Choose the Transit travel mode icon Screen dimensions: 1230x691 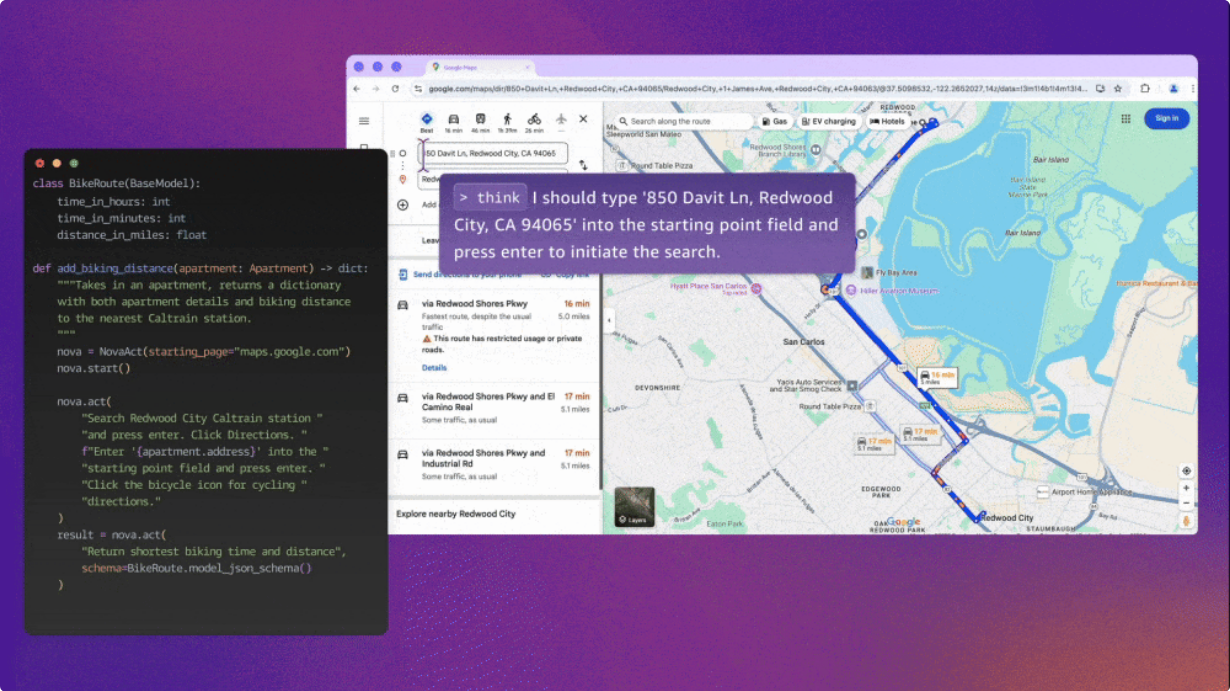(480, 119)
